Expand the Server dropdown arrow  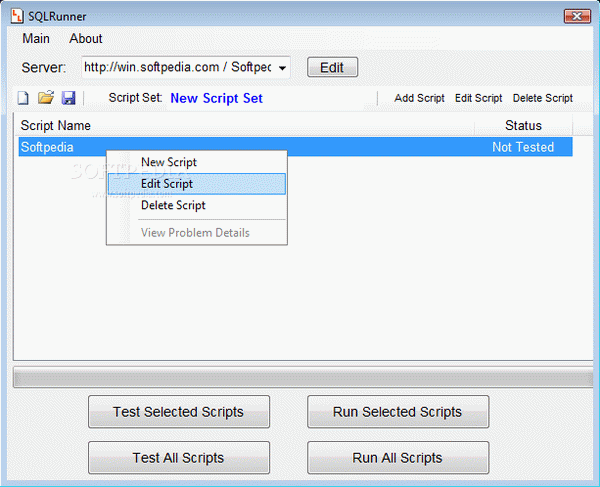[x=282, y=68]
